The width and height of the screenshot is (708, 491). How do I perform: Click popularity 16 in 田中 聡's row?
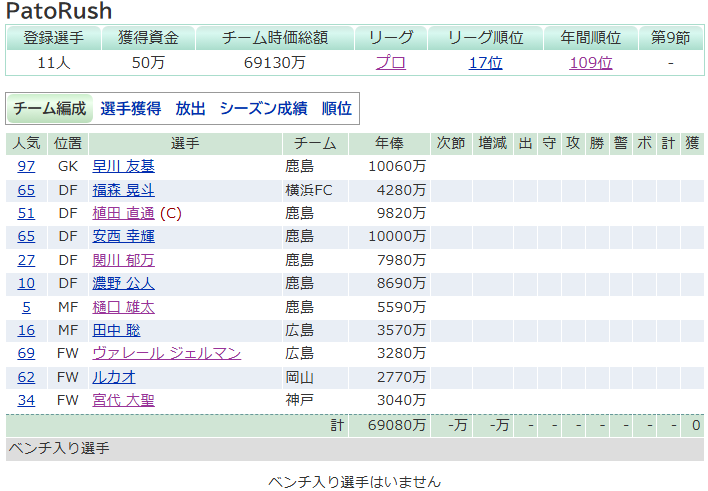(x=26, y=330)
